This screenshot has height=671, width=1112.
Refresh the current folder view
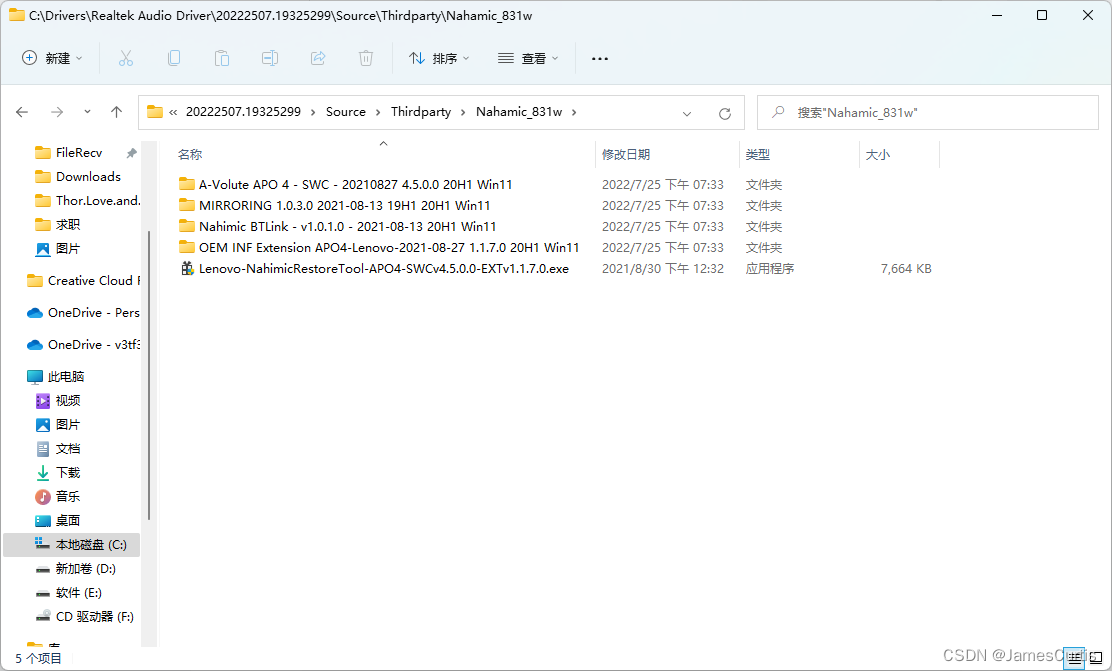point(725,113)
